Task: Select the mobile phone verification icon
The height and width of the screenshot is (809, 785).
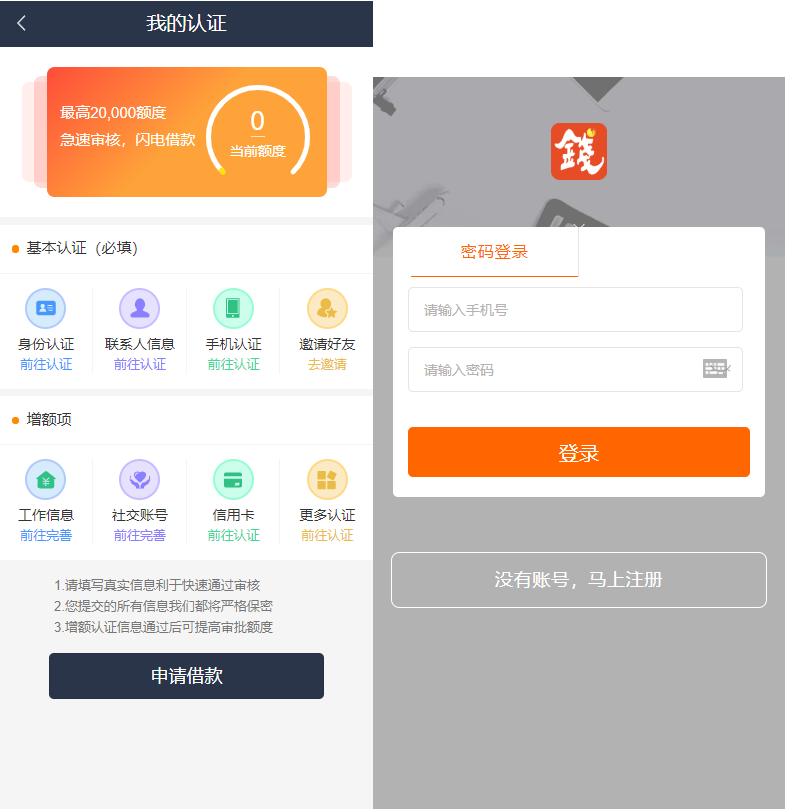Action: coord(233,308)
